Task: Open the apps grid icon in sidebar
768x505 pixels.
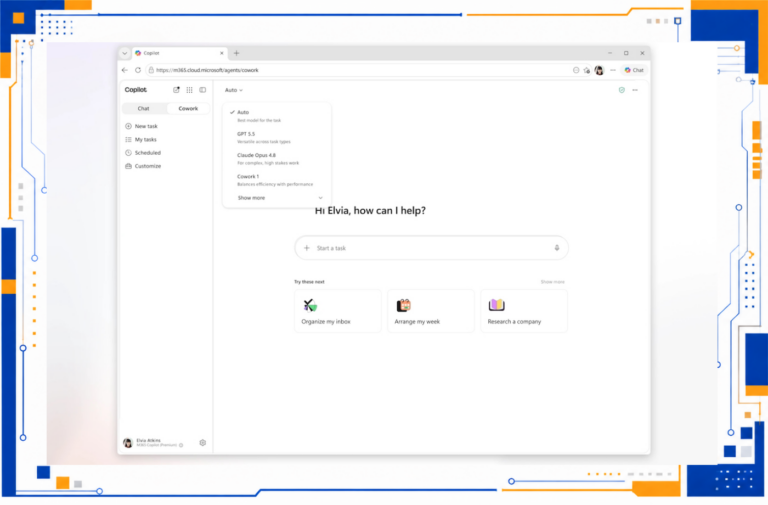Action: pos(190,90)
